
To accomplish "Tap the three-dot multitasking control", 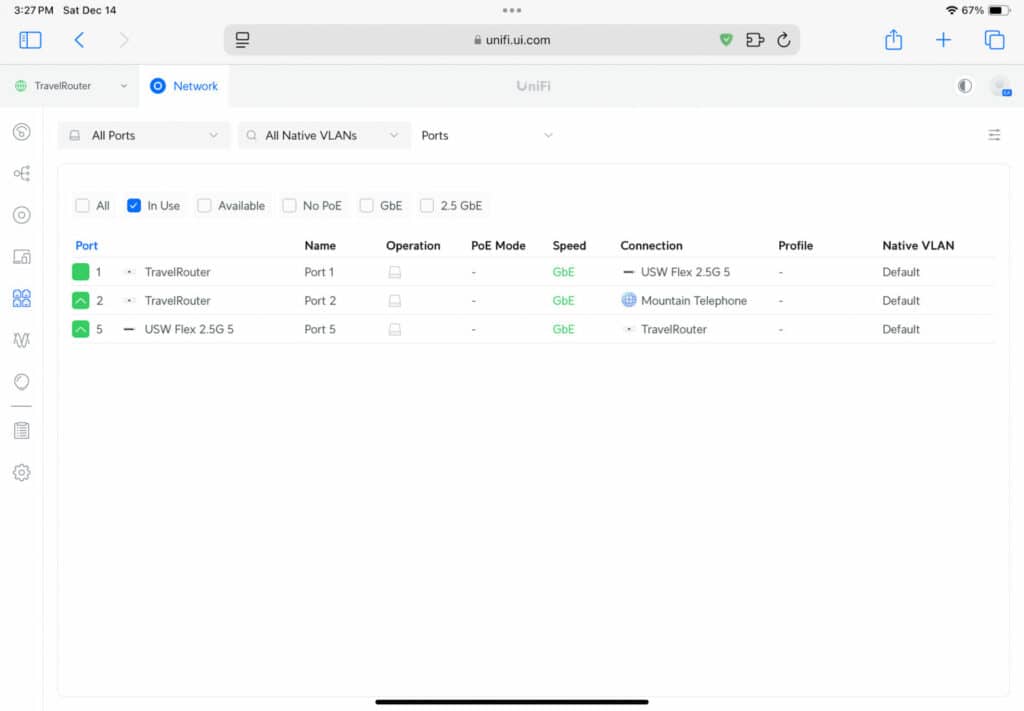I will [512, 10].
